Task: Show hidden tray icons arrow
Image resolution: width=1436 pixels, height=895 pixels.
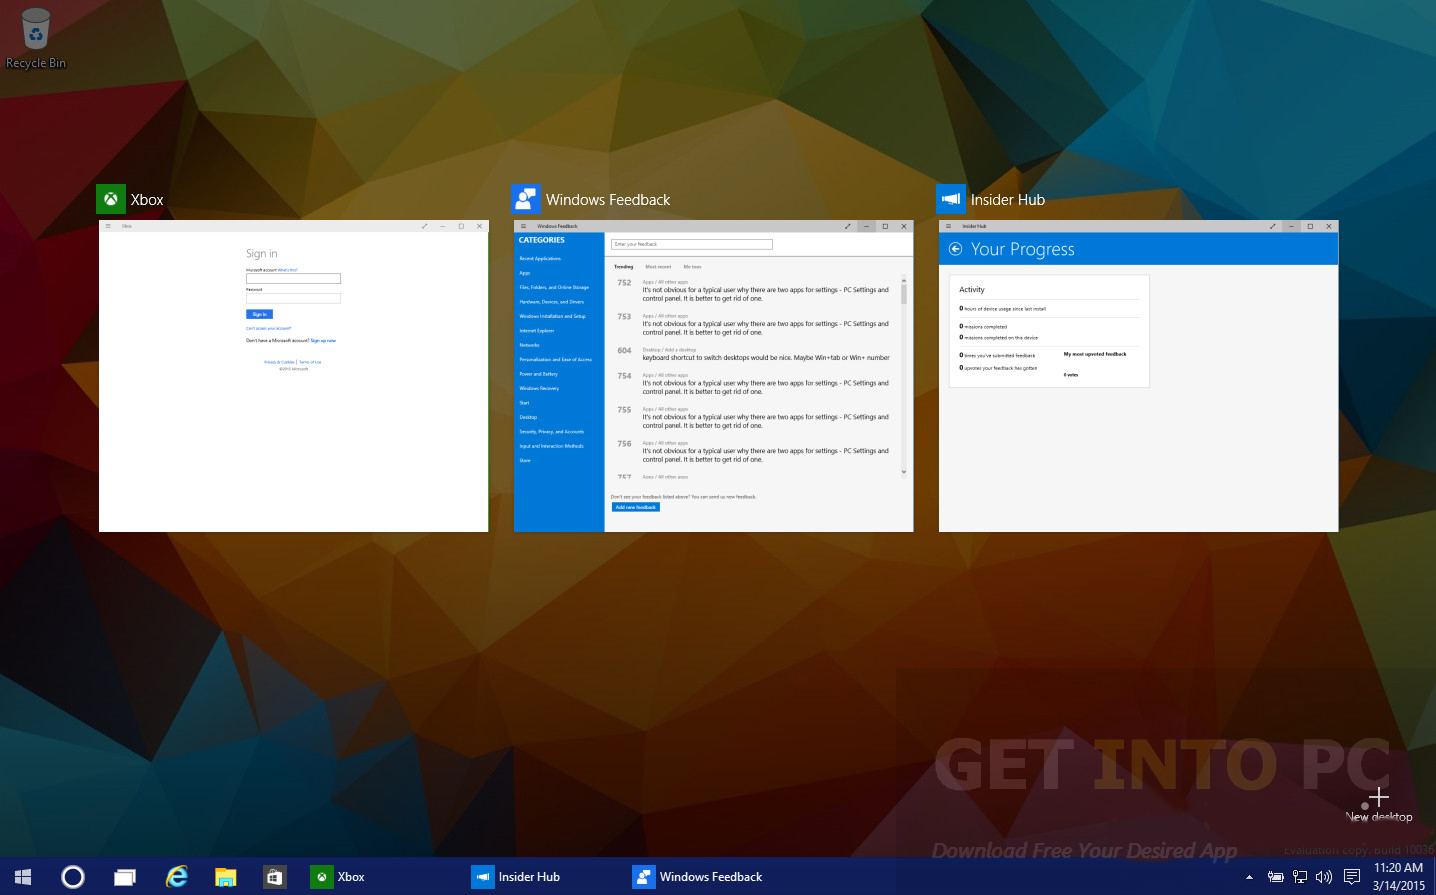Action: pyautogui.click(x=1249, y=877)
